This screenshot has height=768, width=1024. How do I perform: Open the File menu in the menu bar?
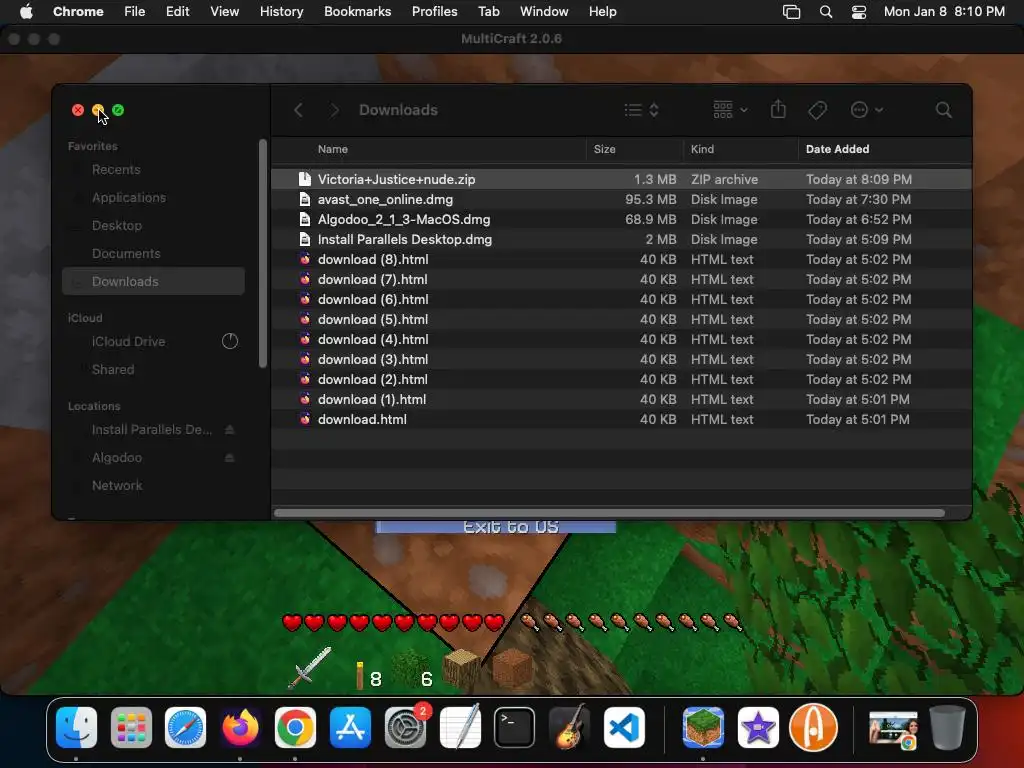(135, 12)
